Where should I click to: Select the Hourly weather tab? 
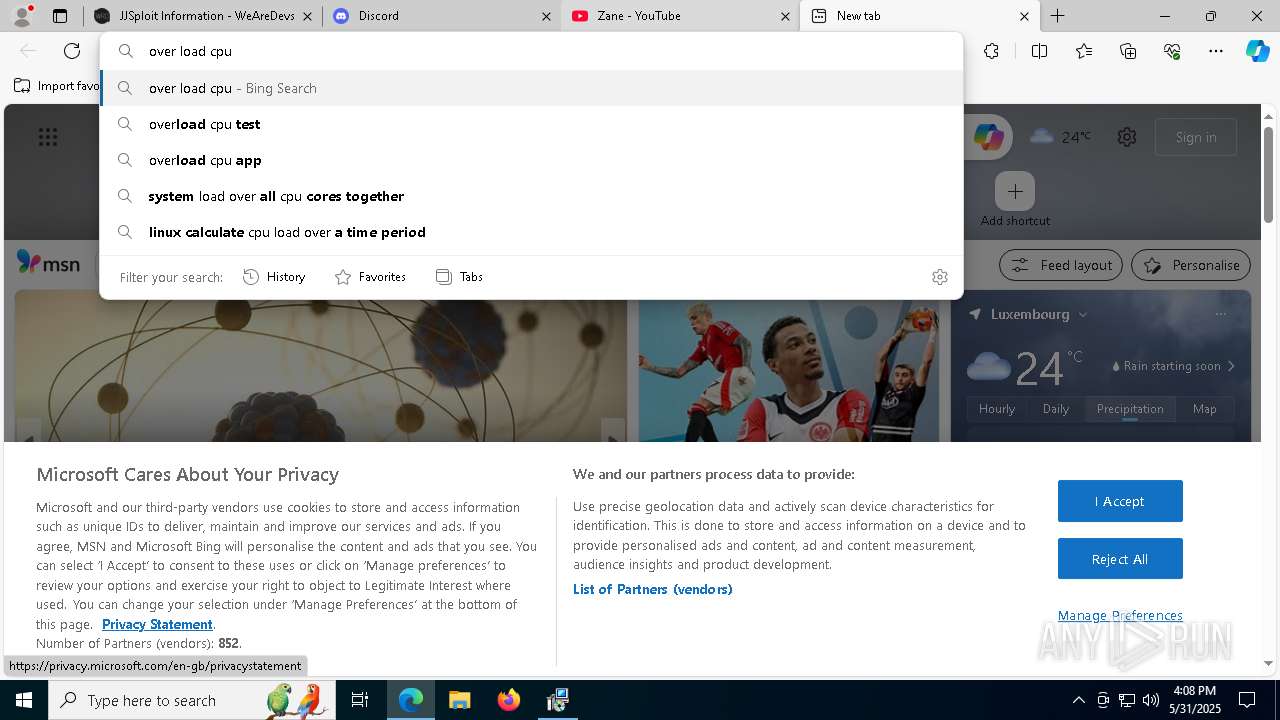997,409
